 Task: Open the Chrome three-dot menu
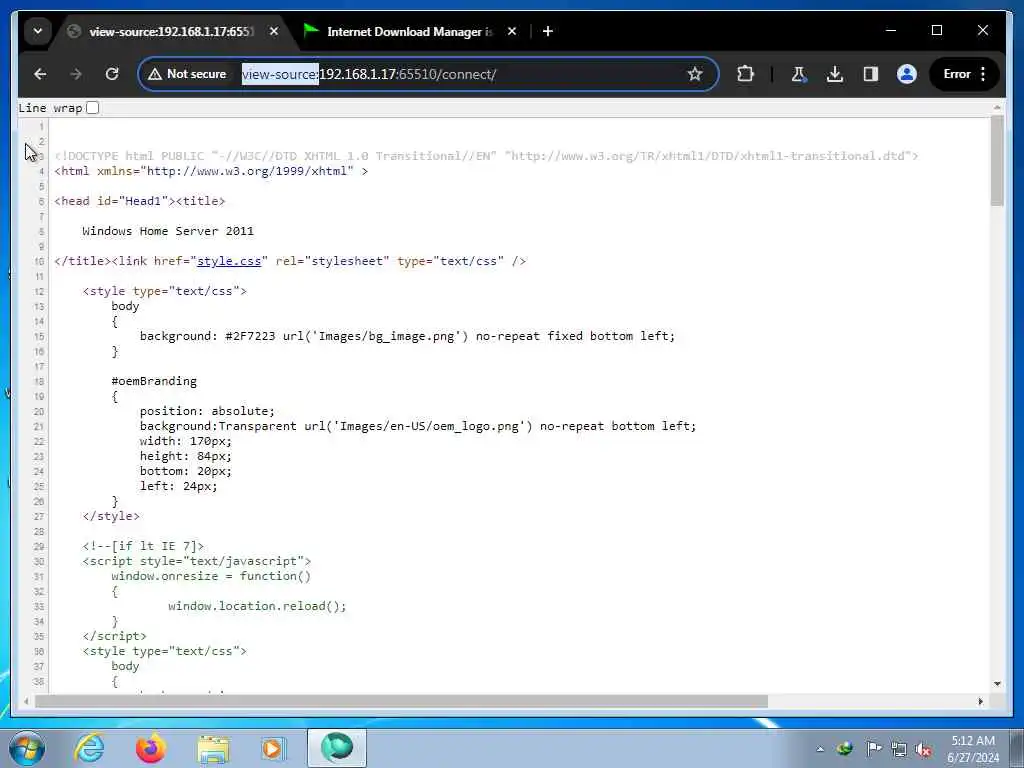tap(983, 74)
